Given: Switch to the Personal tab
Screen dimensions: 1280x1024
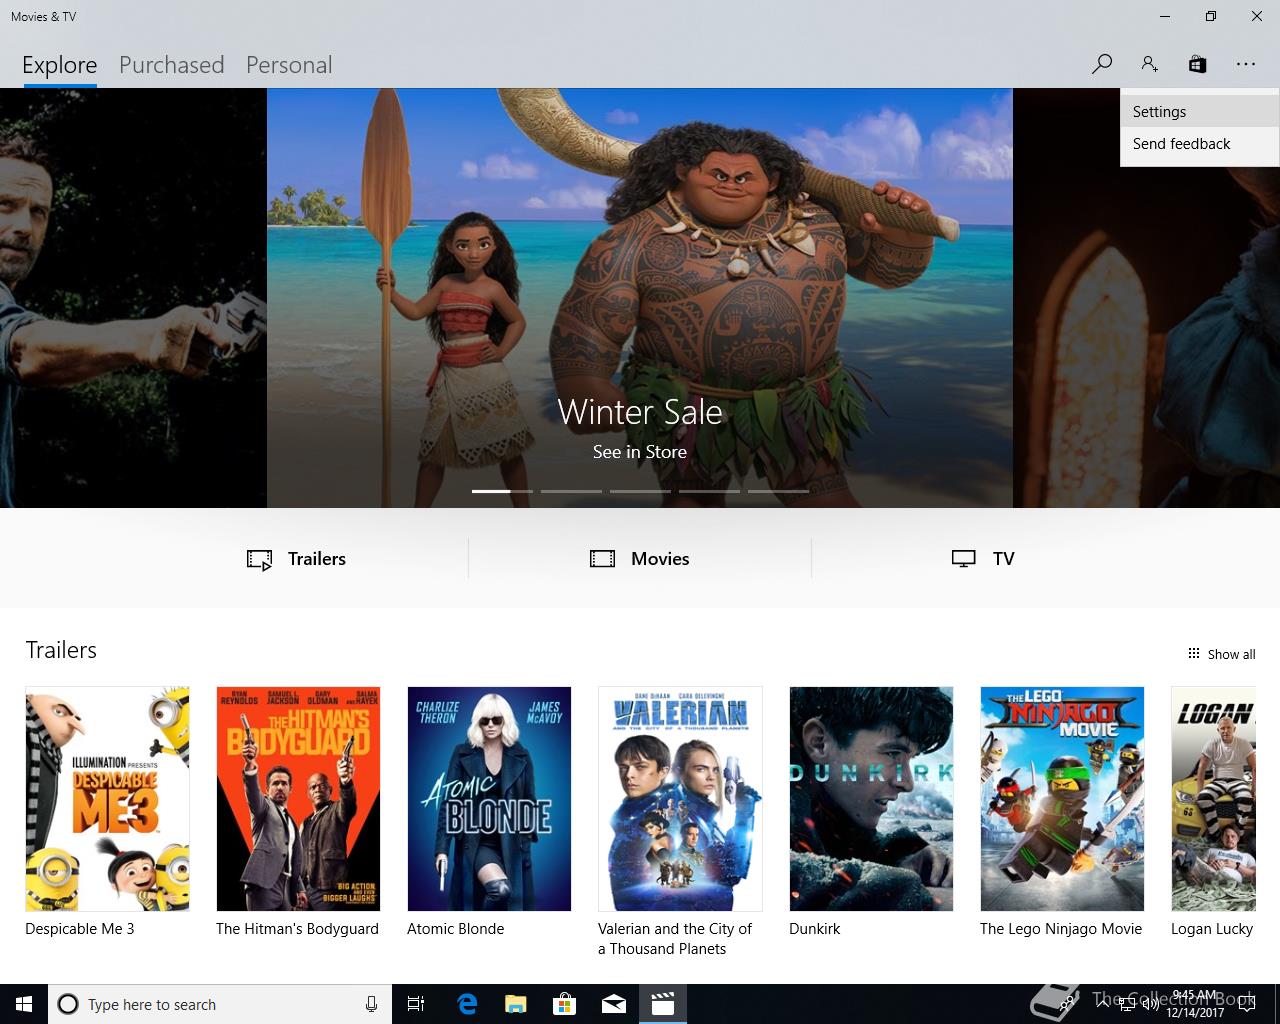Looking at the screenshot, I should pos(289,65).
